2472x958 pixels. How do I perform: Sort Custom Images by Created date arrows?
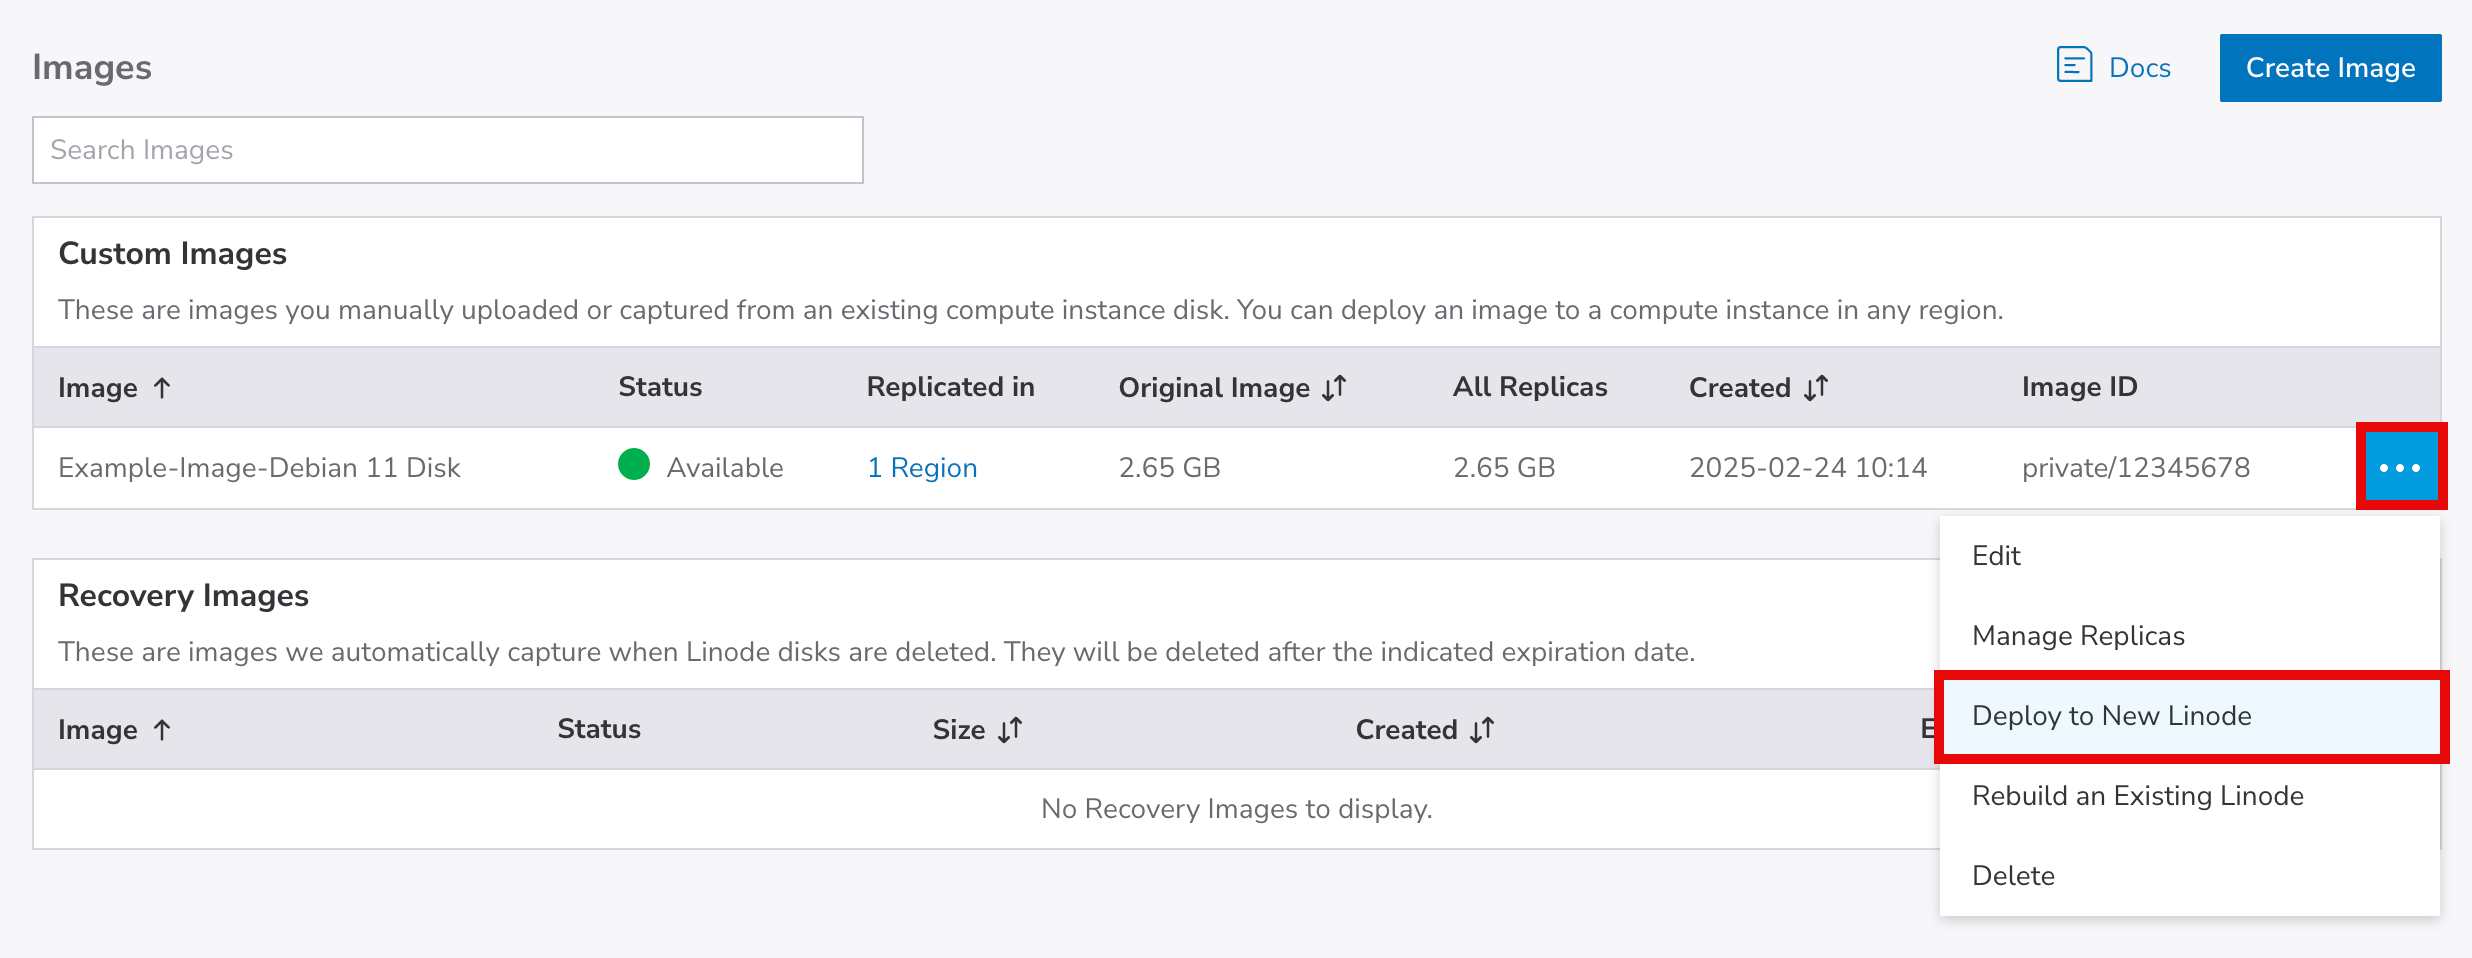[x=1816, y=388]
